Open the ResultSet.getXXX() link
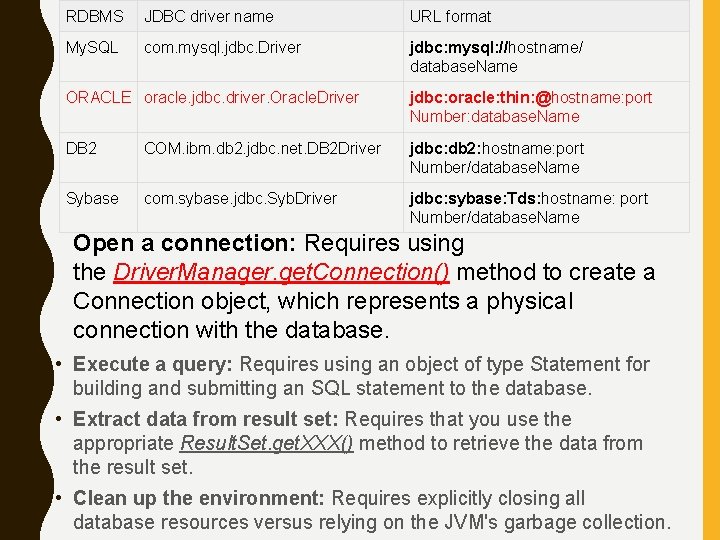This screenshot has height=540, width=720. [266, 444]
